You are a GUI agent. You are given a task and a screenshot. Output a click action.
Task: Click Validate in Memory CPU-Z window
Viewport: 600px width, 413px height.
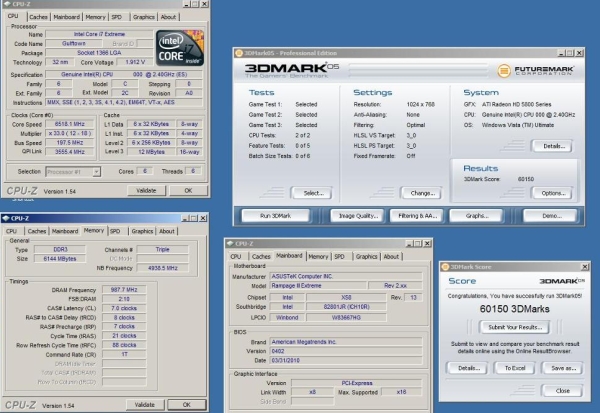click(145, 405)
